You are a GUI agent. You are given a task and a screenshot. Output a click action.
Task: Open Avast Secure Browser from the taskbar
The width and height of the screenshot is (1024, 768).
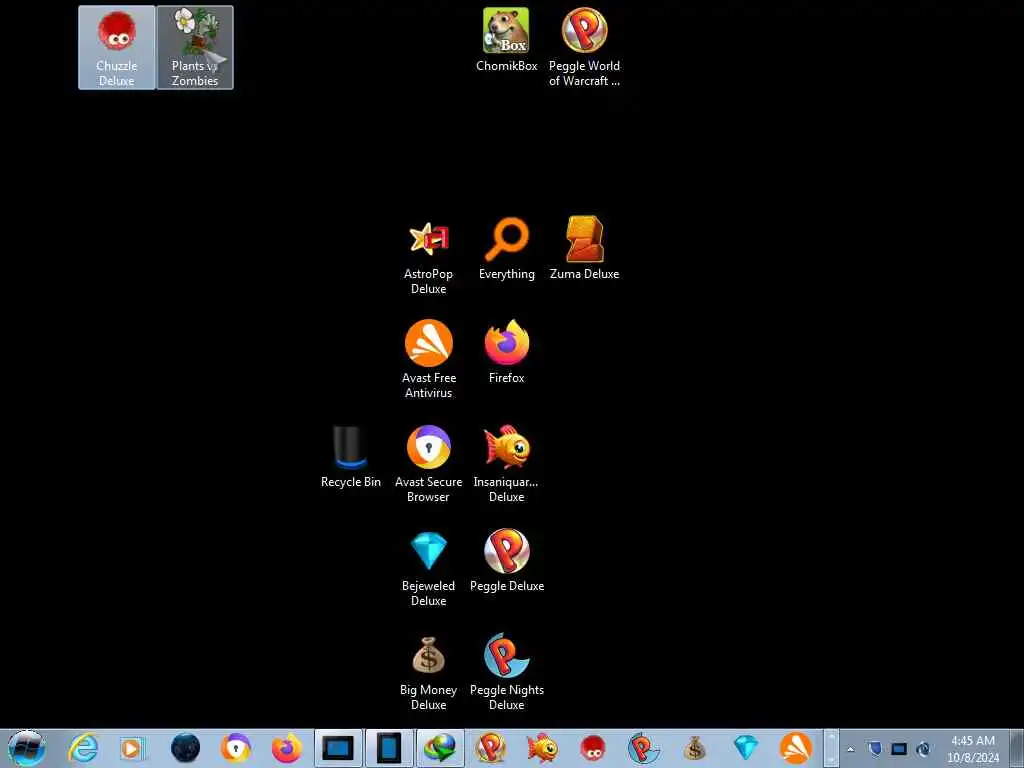click(236, 748)
